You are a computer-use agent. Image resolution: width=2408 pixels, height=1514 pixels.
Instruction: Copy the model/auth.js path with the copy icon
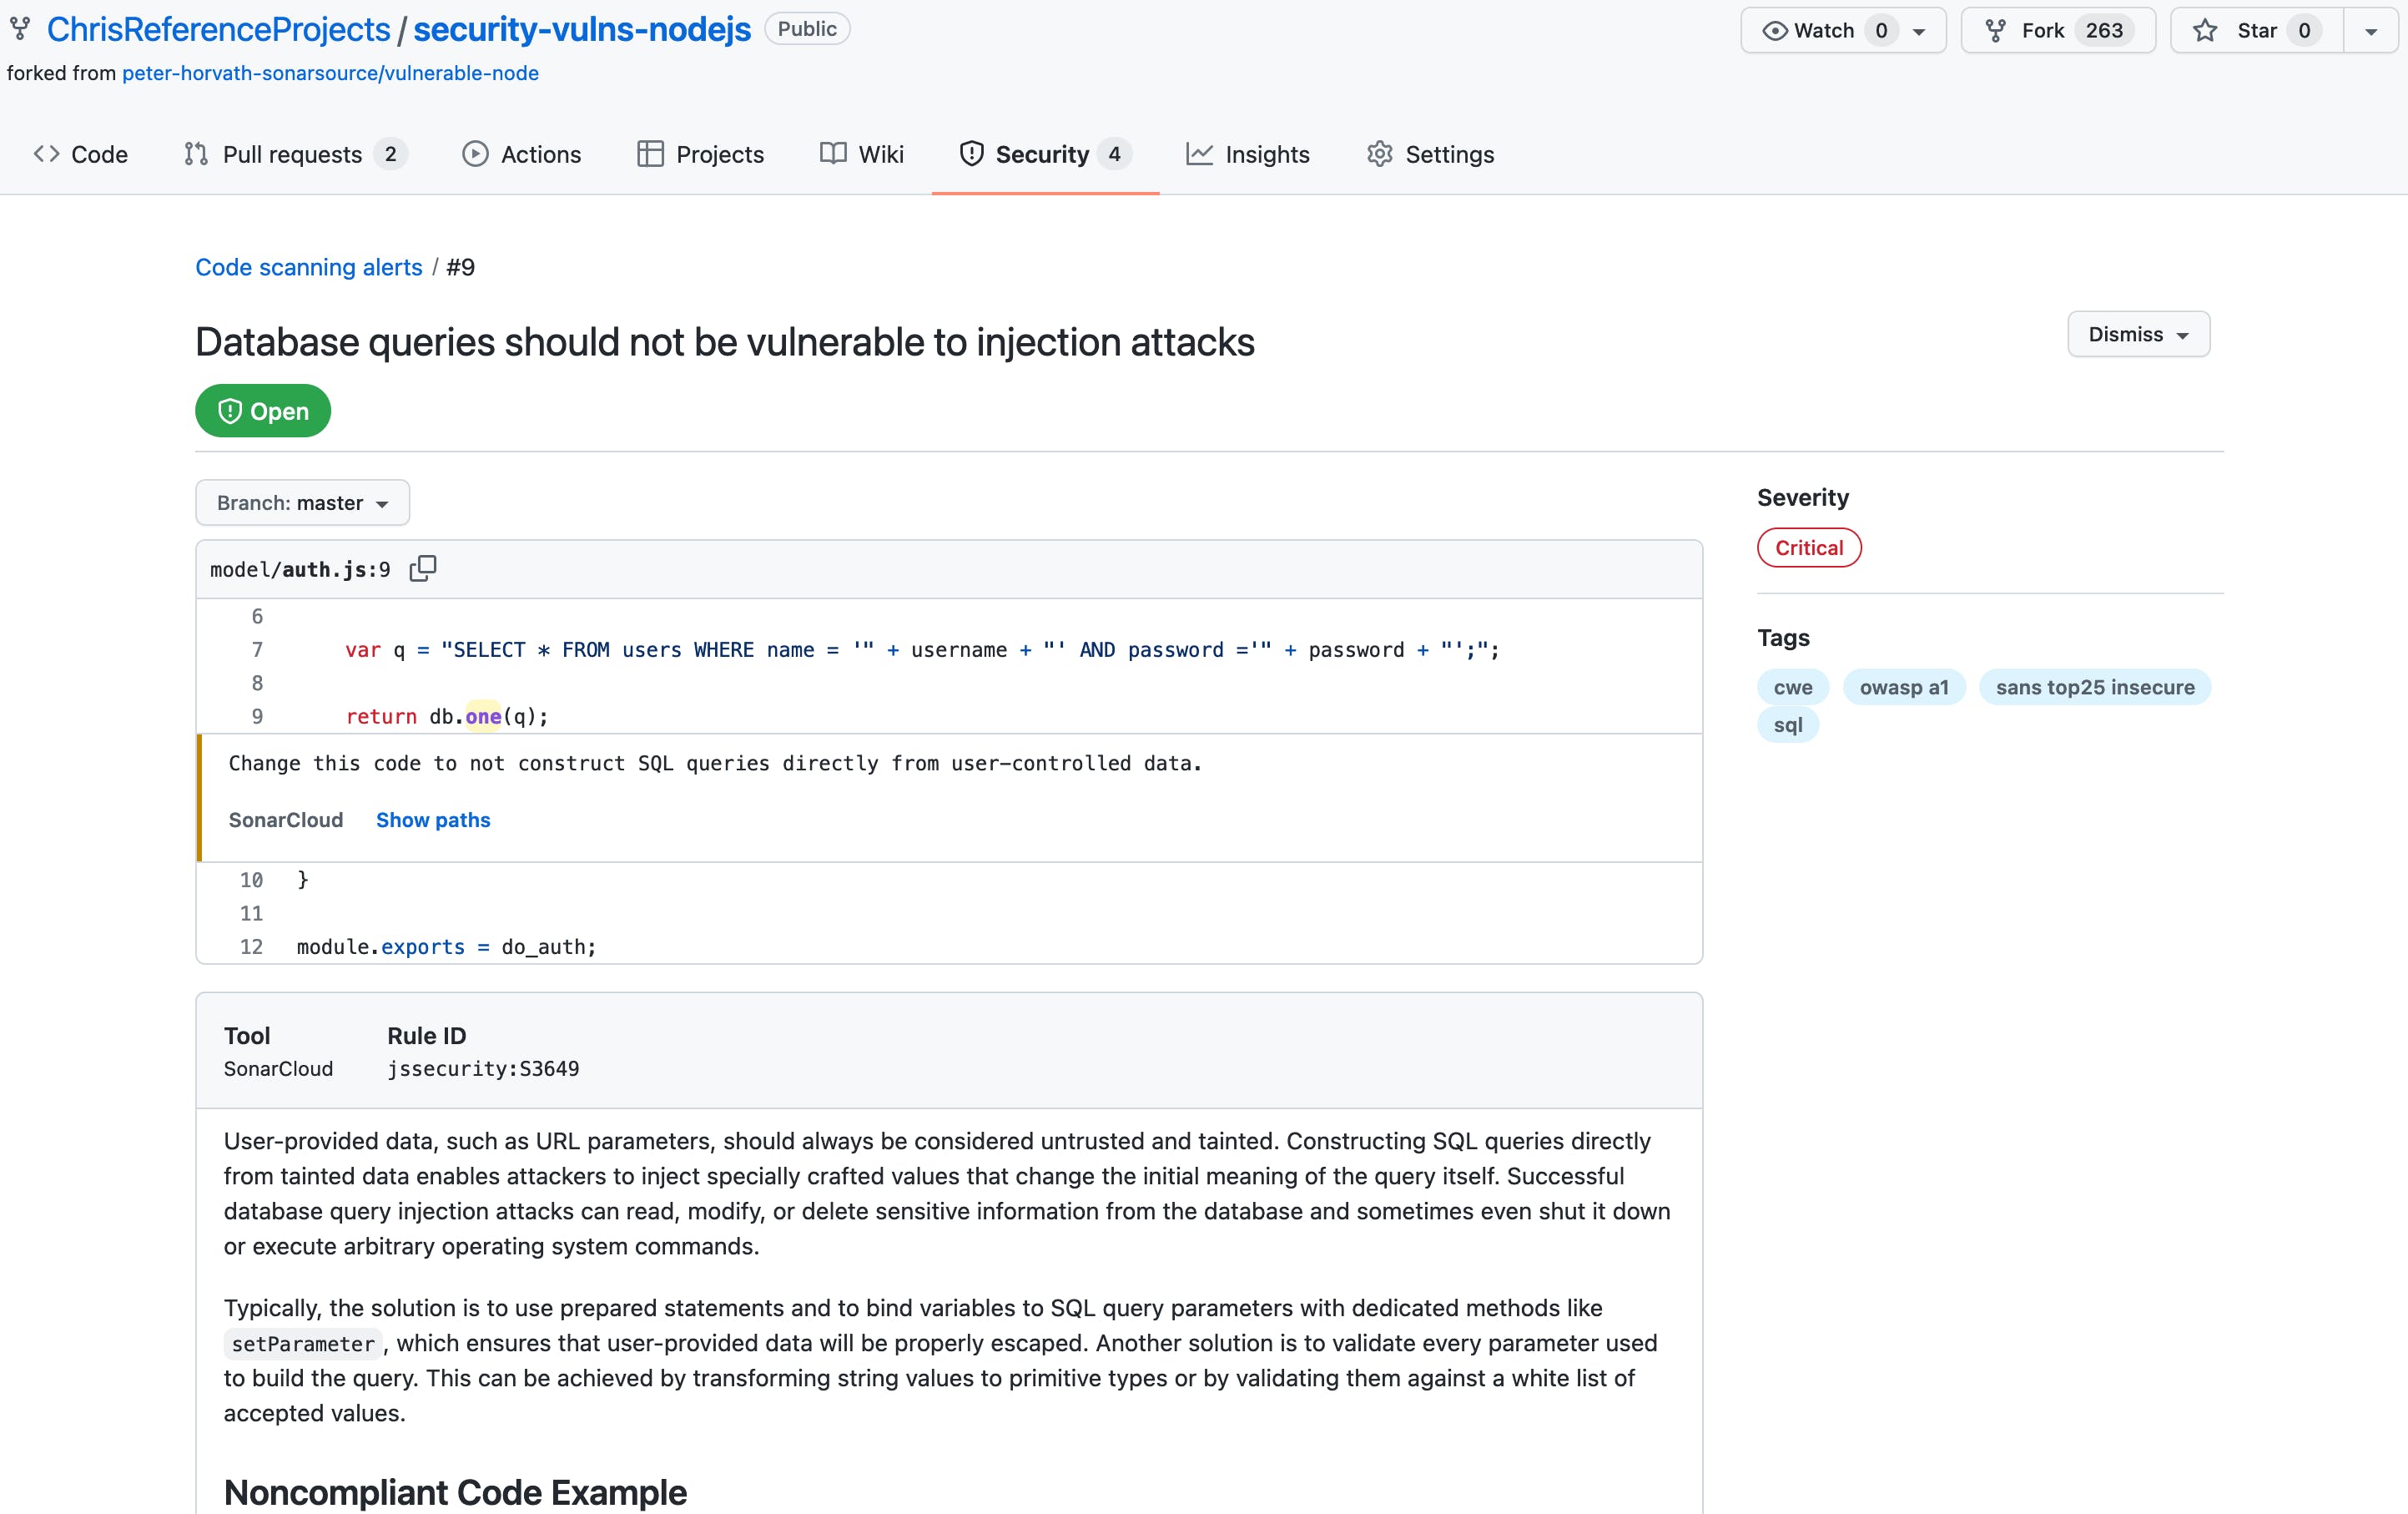pos(423,568)
